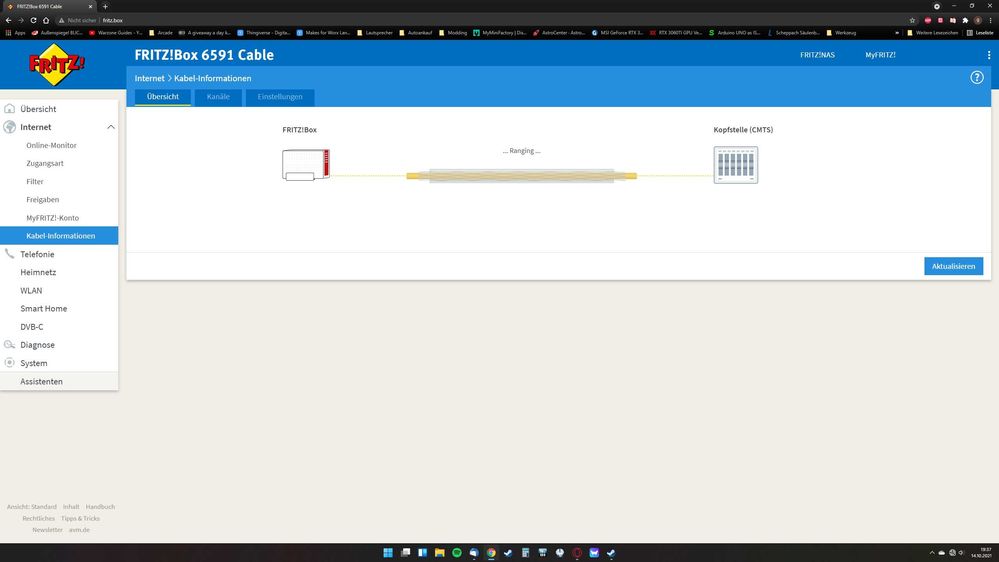Click the System gear icon in sidebar
The image size is (999, 562).
(10, 363)
